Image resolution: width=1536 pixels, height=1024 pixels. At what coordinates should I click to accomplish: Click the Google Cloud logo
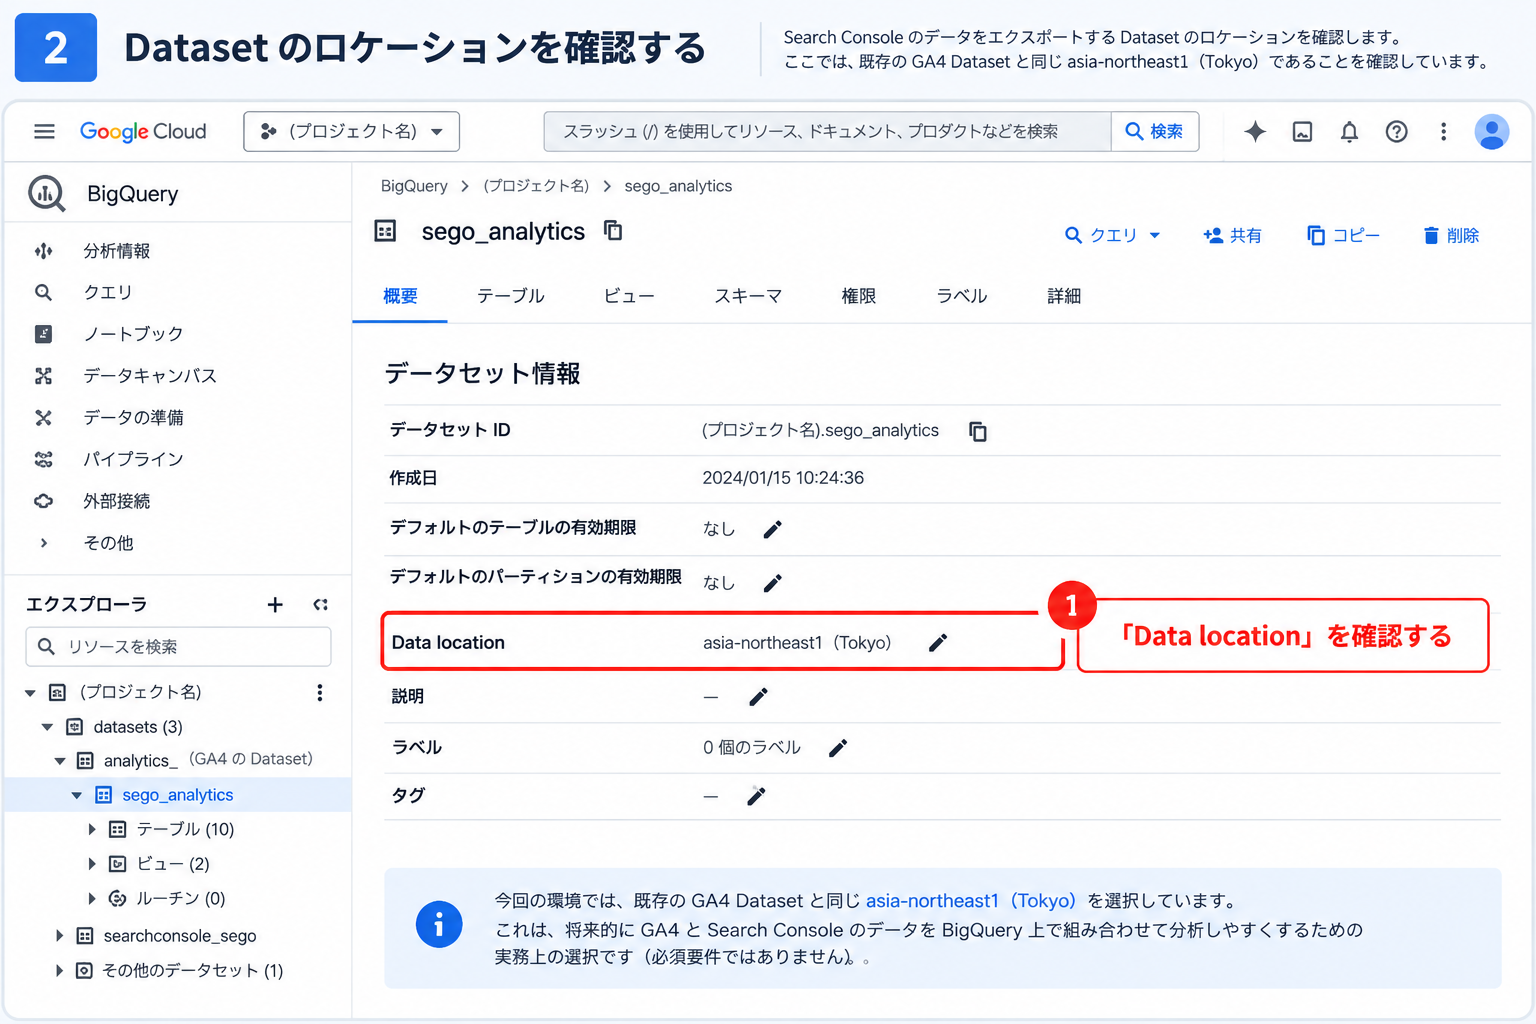click(143, 131)
